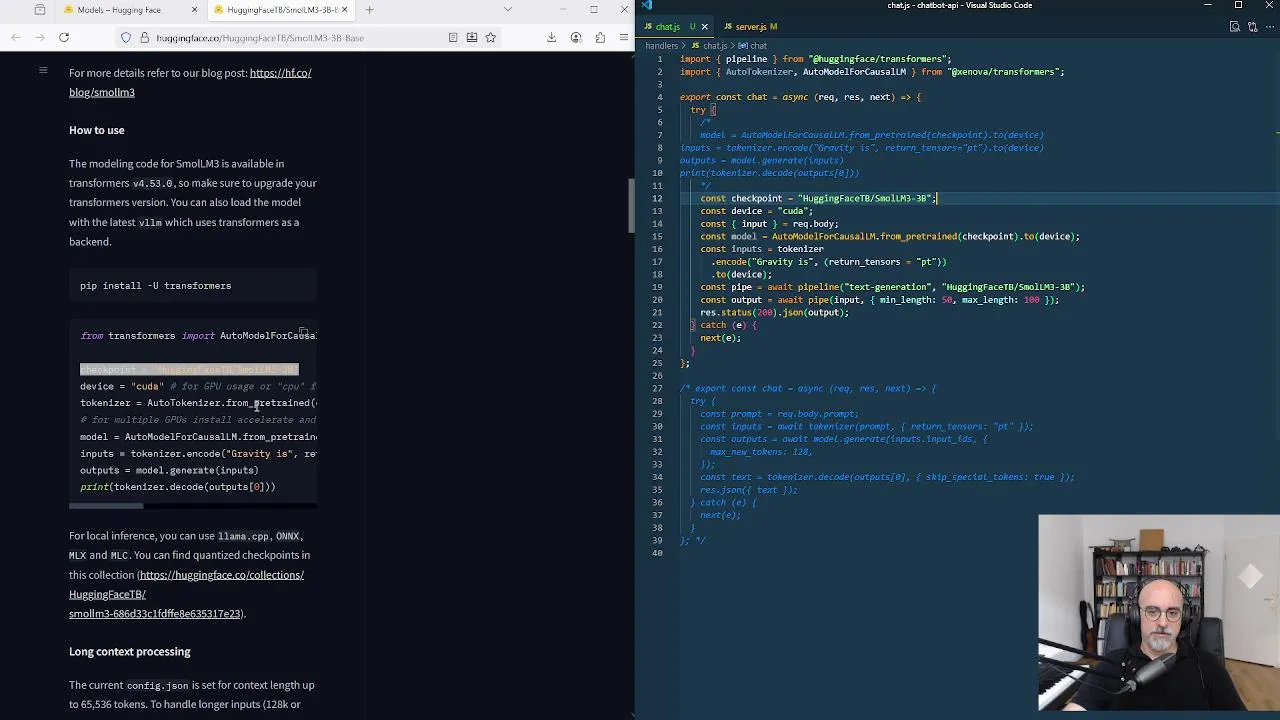Toggle reader view in address bar
The image size is (1280, 720).
coord(453,38)
